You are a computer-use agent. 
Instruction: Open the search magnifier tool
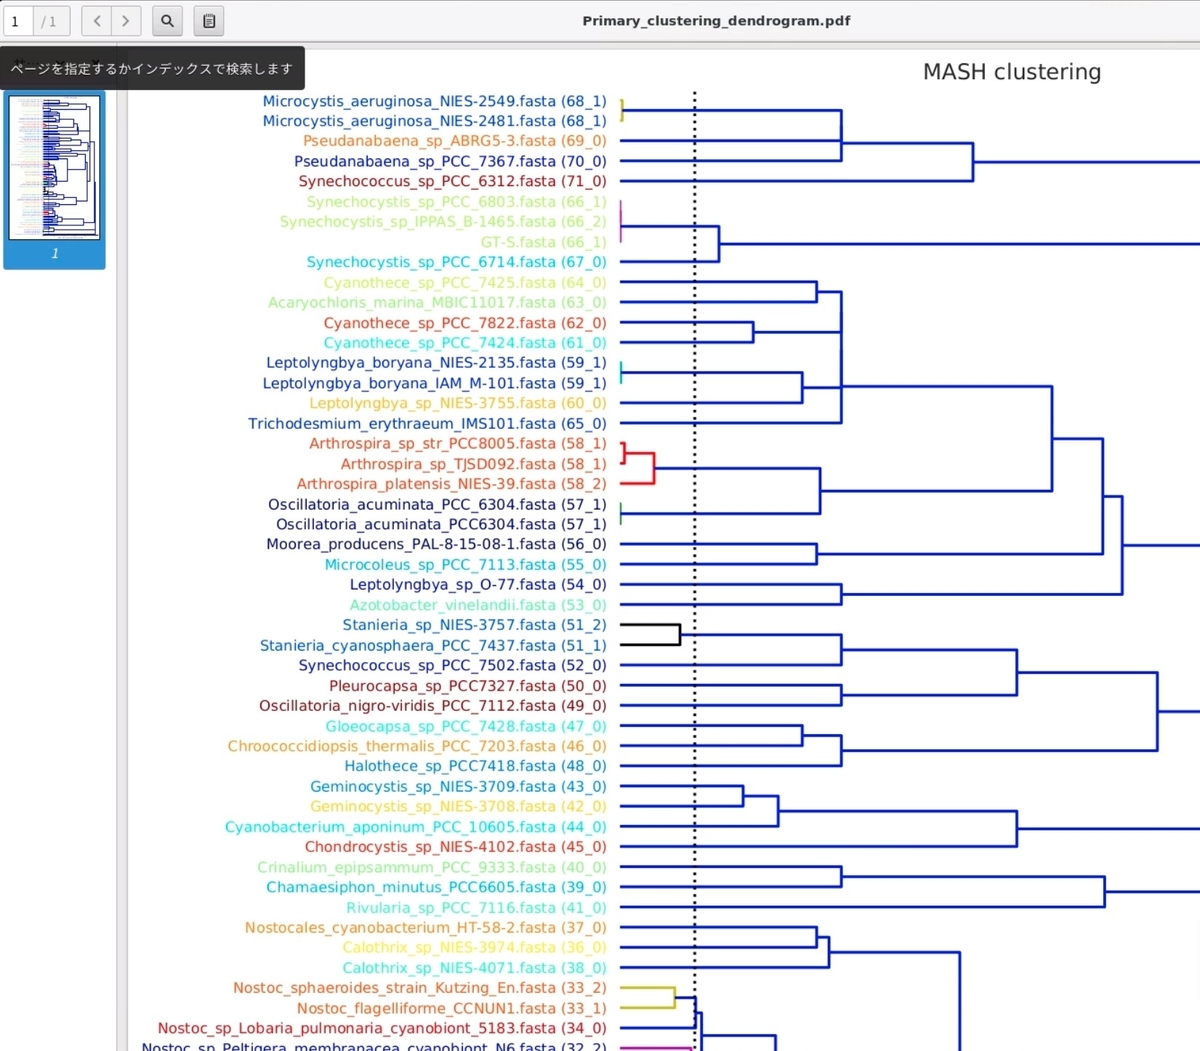click(167, 21)
